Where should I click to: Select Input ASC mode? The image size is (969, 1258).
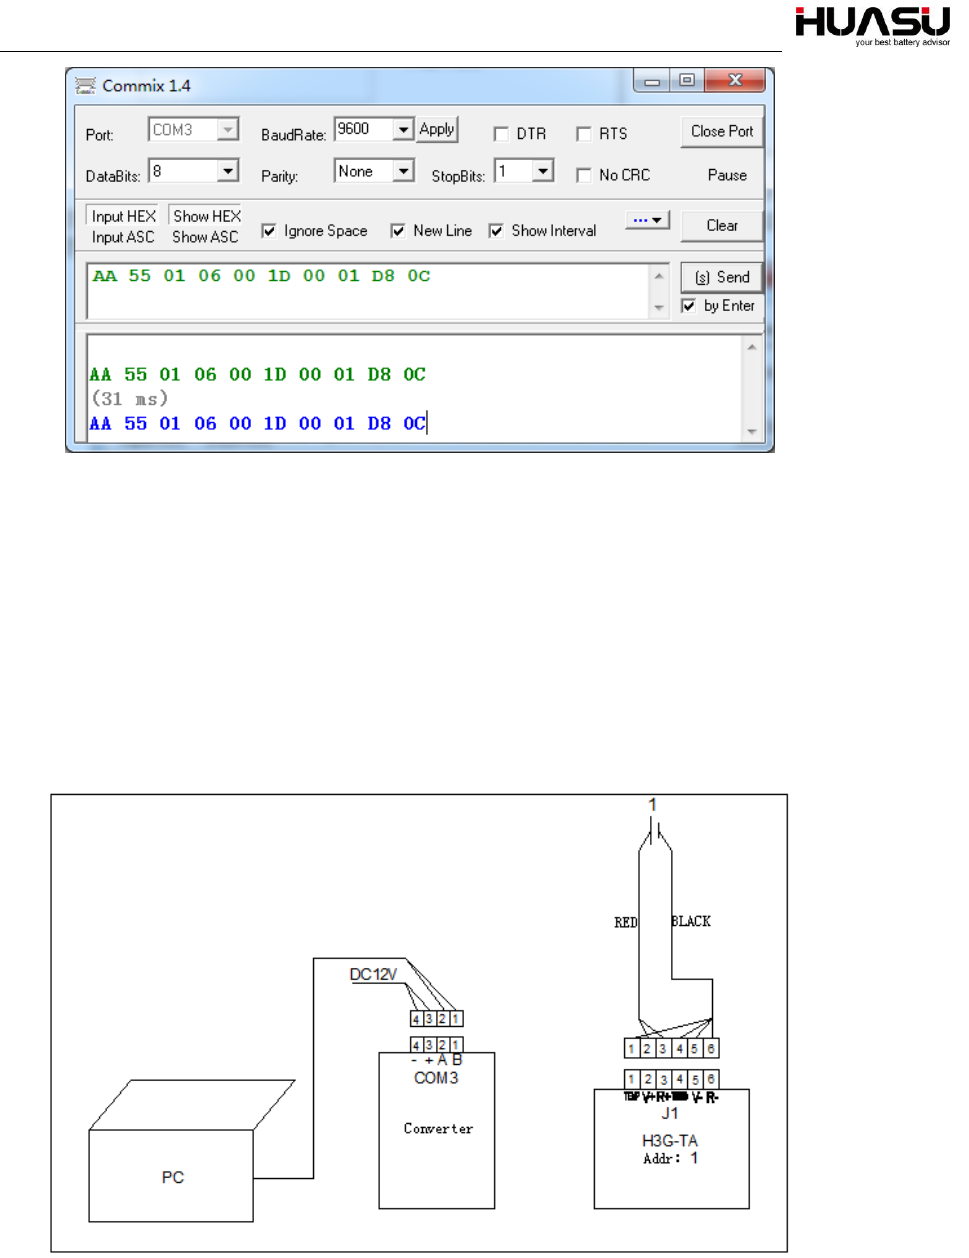point(123,238)
